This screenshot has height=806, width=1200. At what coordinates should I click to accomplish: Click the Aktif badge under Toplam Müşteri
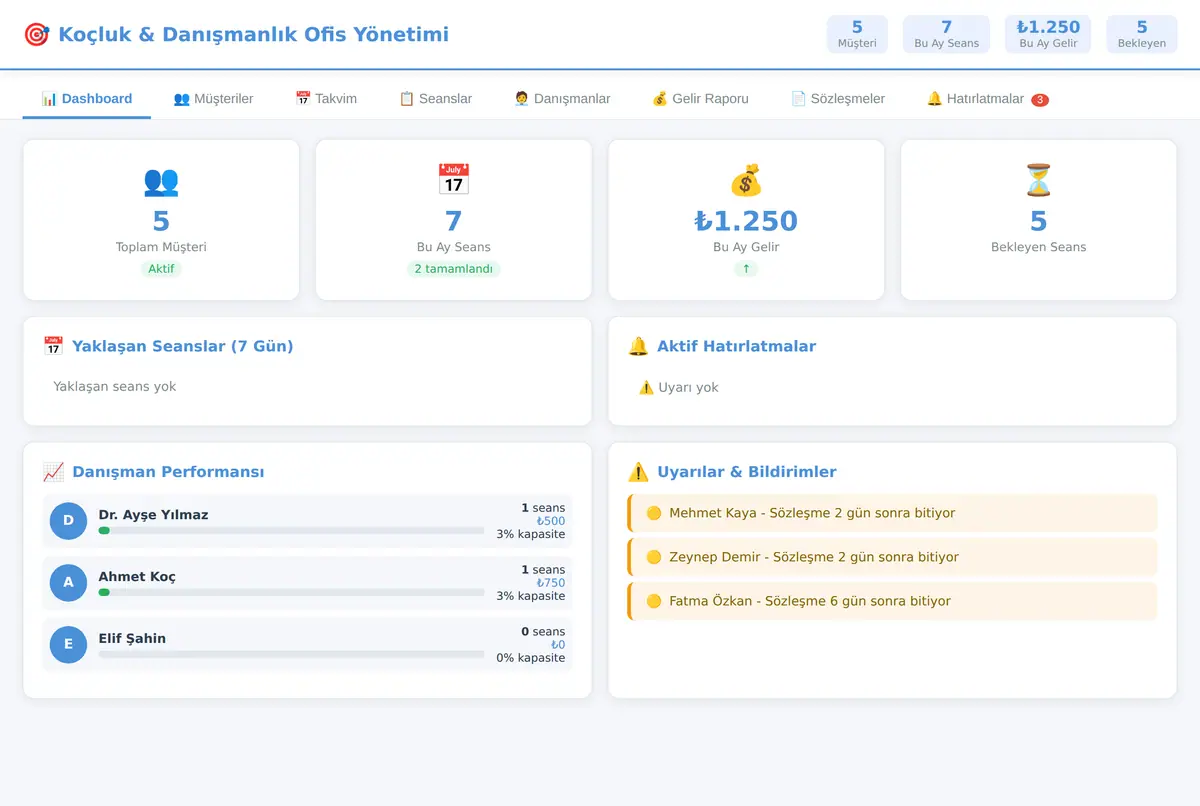click(161, 269)
